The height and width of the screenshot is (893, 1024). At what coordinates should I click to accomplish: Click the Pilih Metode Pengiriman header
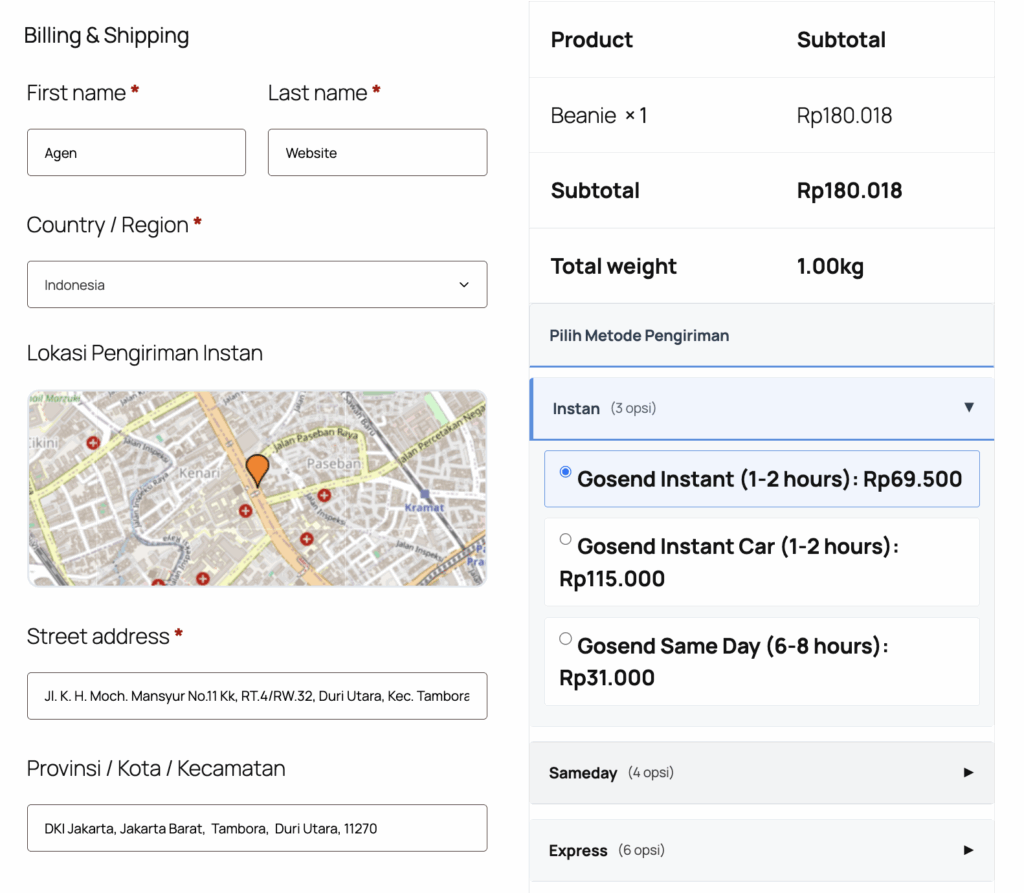coord(638,335)
